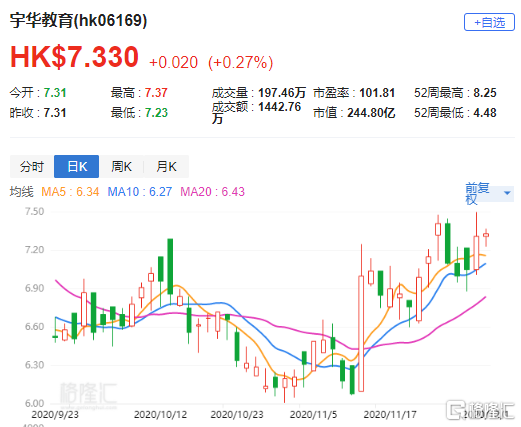The height and width of the screenshot is (427, 521).
Task: Click the 今开 value 7.31
Action: (55, 93)
